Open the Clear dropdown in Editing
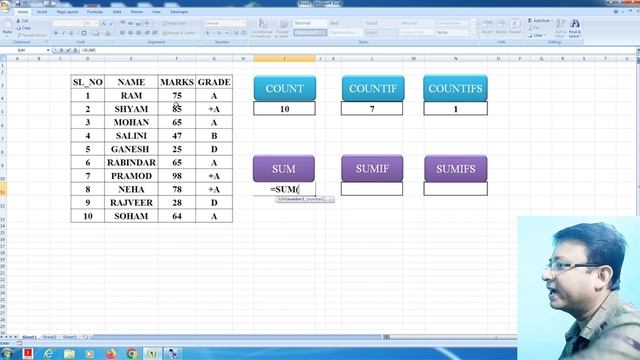This screenshot has height=360, width=640. (537, 36)
